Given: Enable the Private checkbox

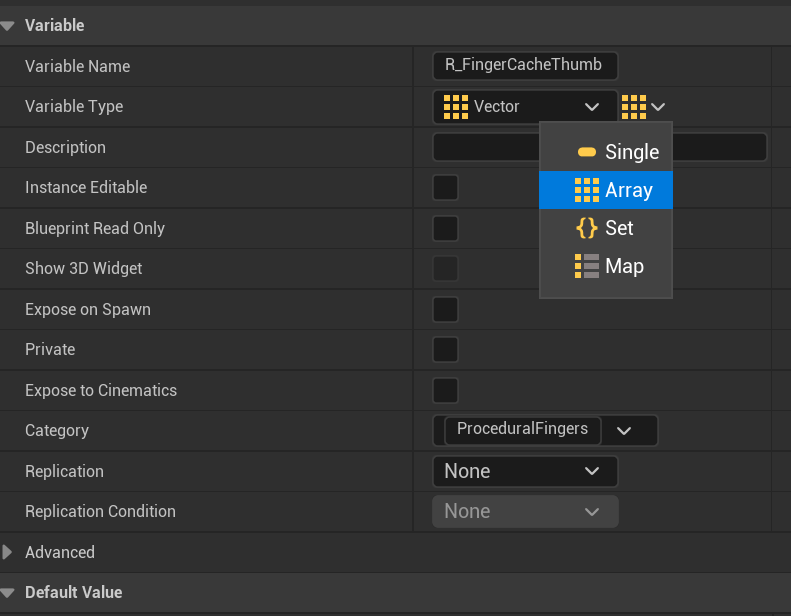Looking at the screenshot, I should coord(446,350).
